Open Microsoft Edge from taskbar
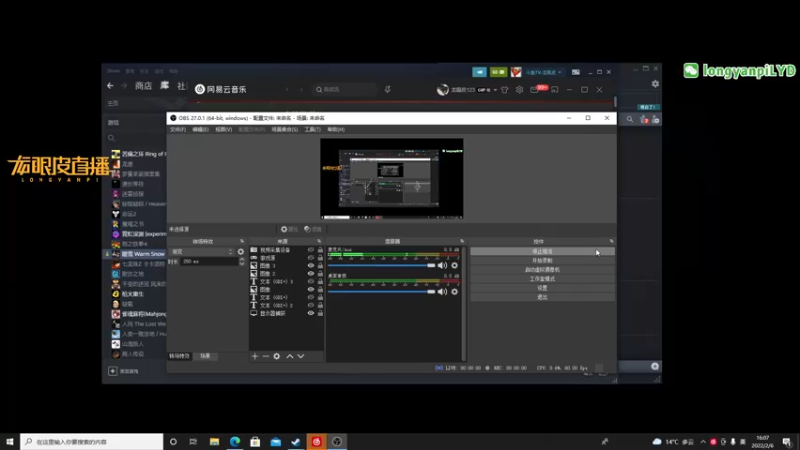The image size is (800, 450). (235, 441)
